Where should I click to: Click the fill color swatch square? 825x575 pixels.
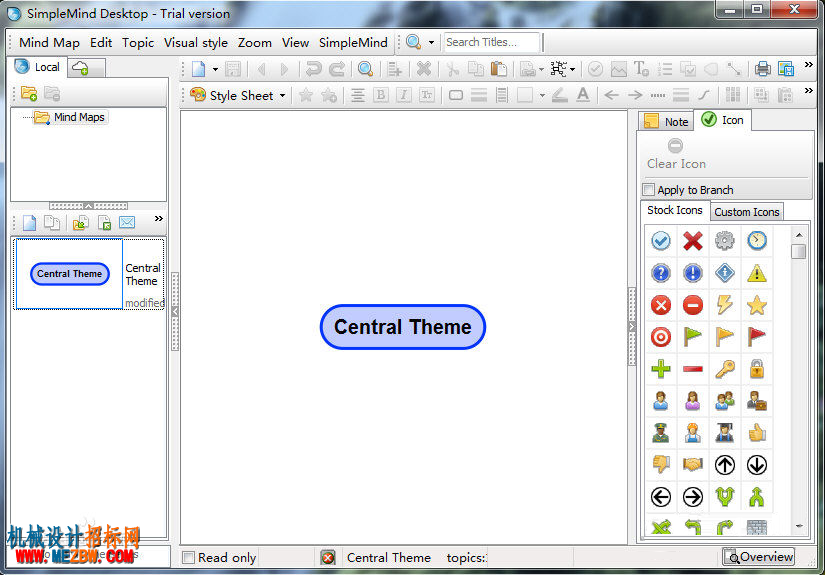pos(525,95)
